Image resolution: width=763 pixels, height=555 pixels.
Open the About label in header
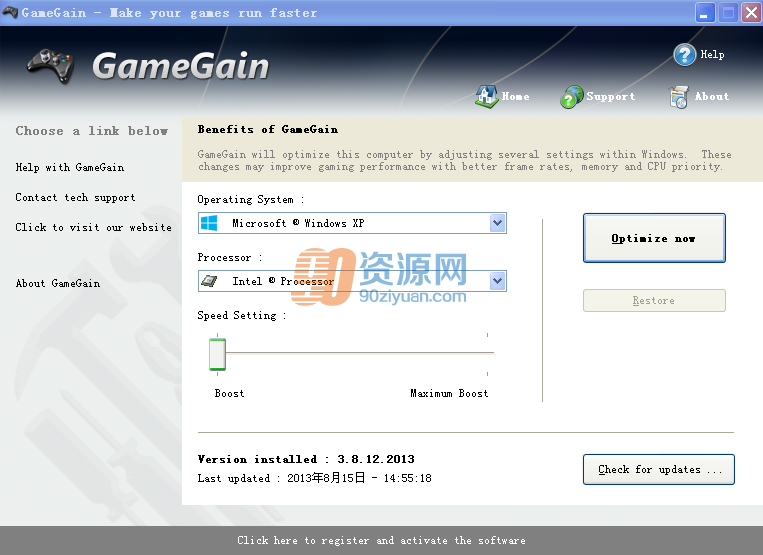tap(712, 96)
